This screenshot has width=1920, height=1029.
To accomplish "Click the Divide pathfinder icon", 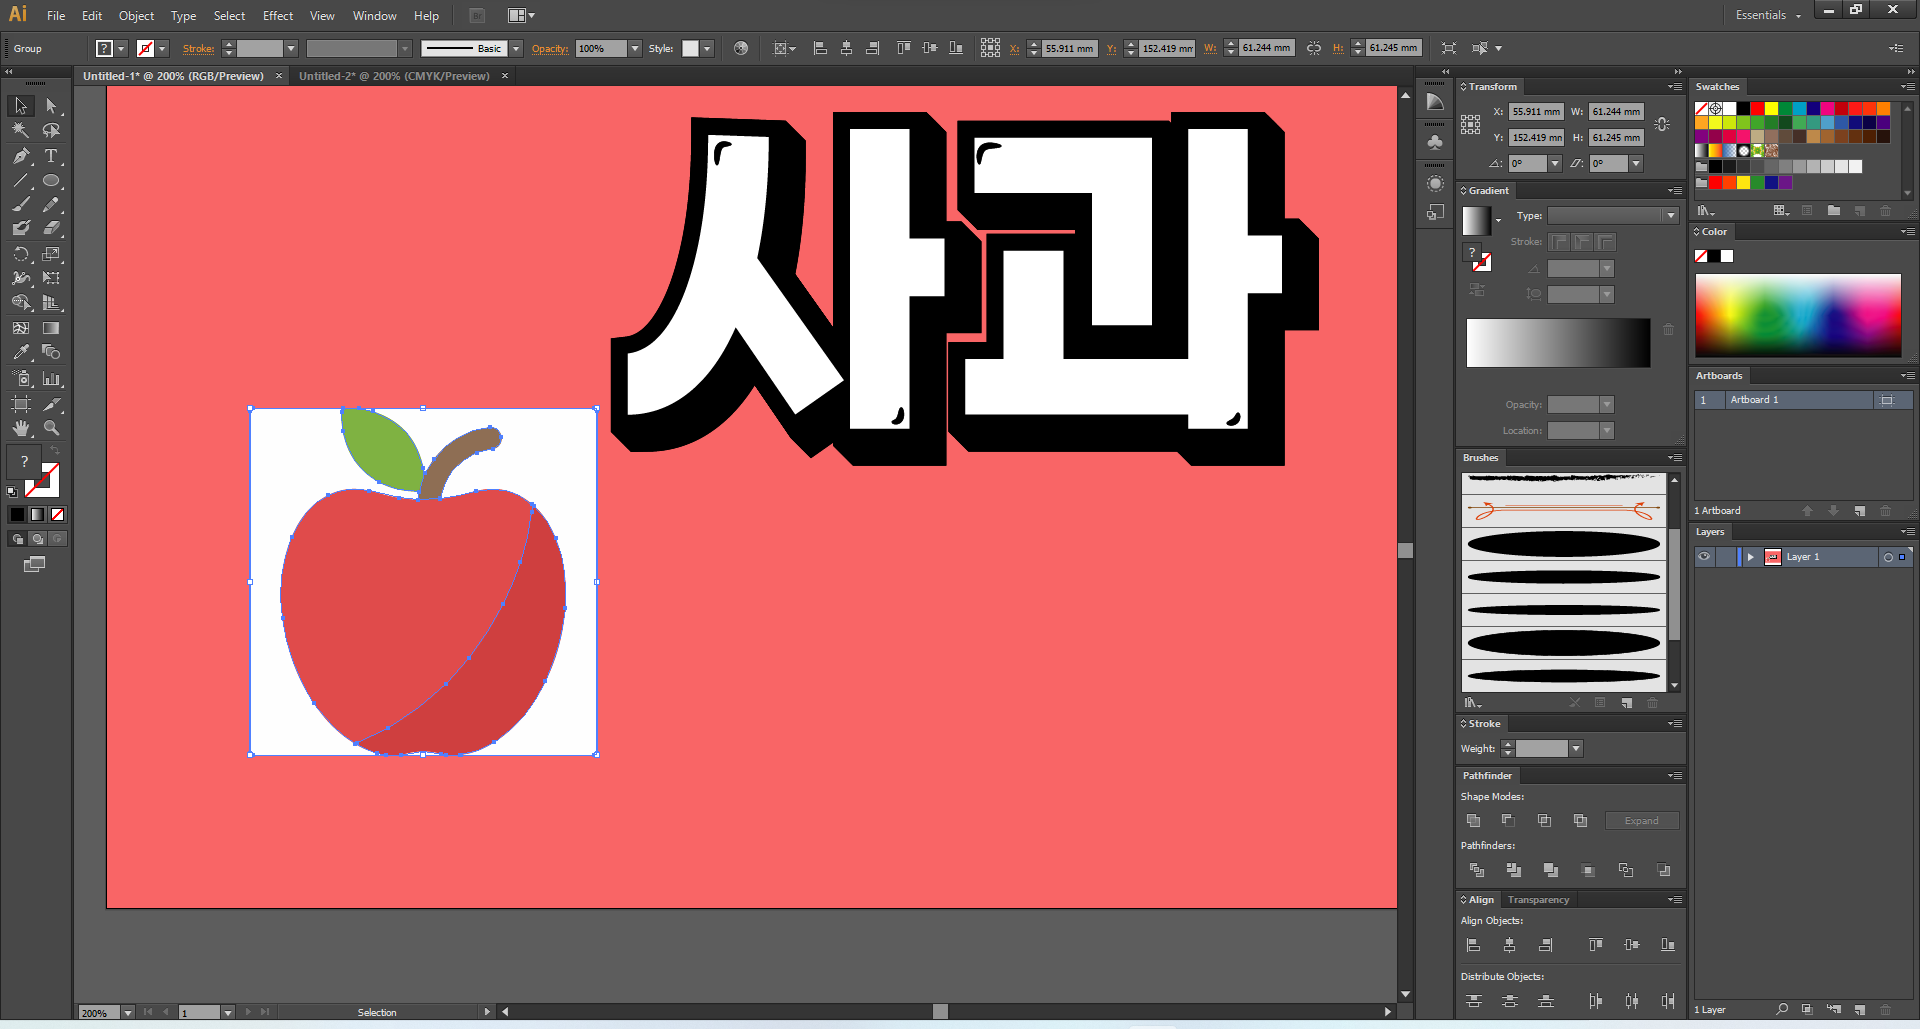I will 1476,870.
